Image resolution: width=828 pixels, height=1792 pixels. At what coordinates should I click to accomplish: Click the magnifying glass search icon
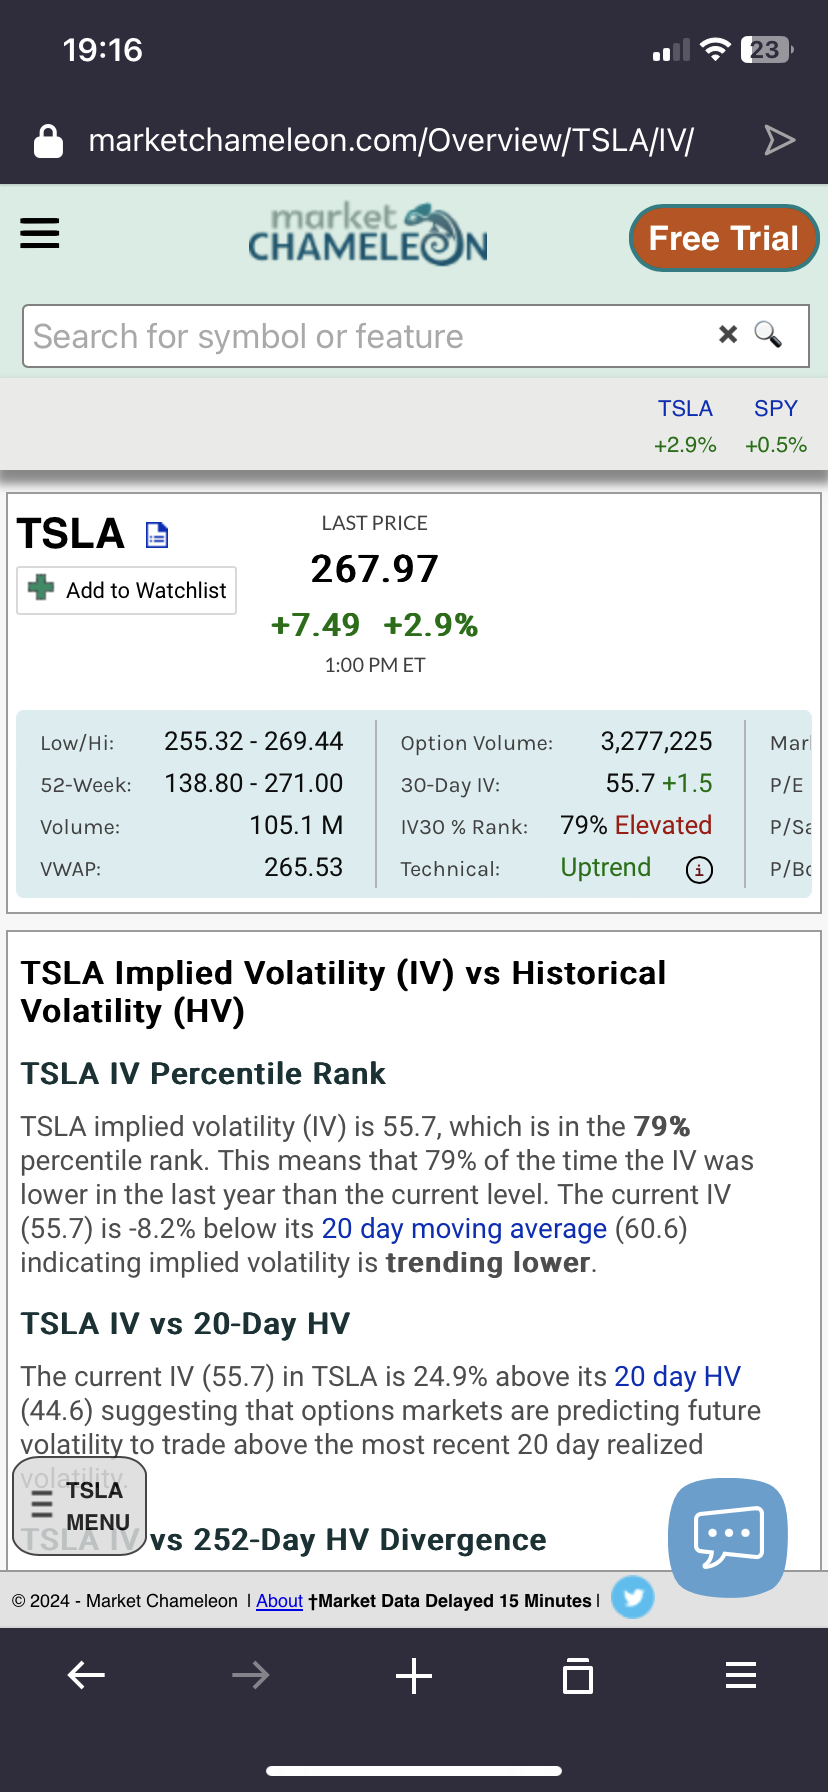click(768, 334)
